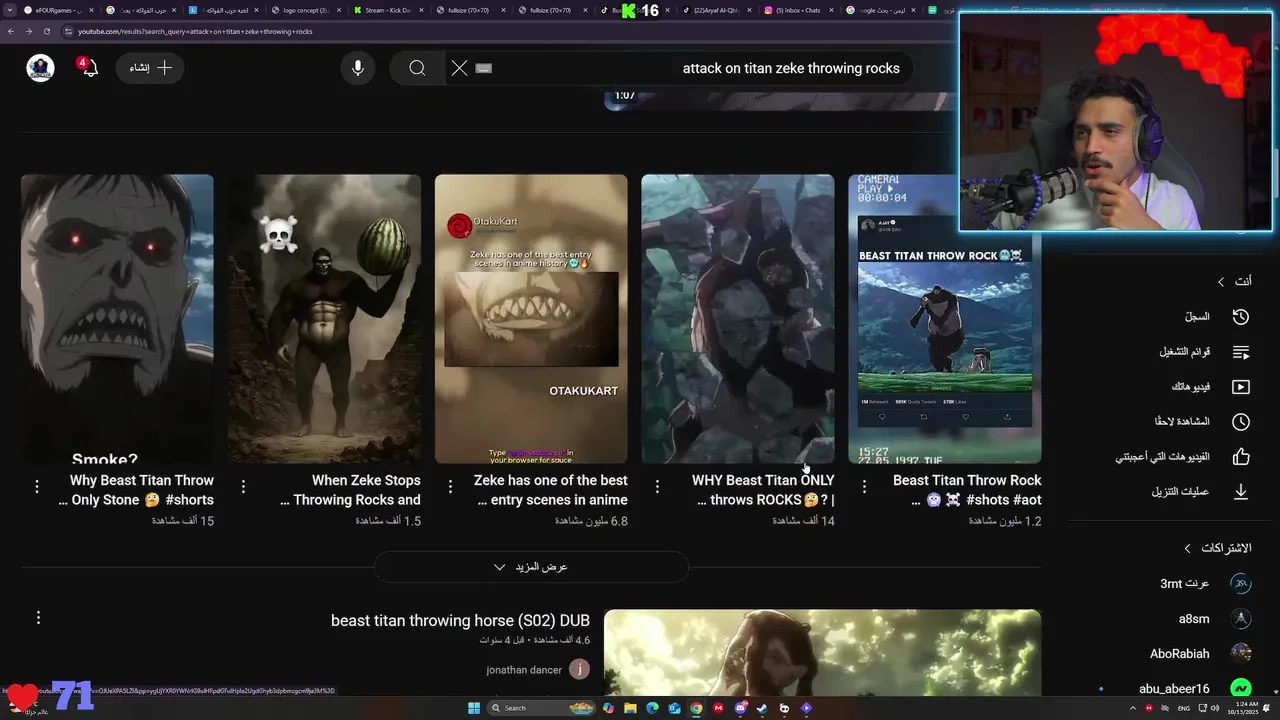This screenshot has height=720, width=1280.
Task: Click the jonathan dancer channel avatar
Action: (x=579, y=670)
